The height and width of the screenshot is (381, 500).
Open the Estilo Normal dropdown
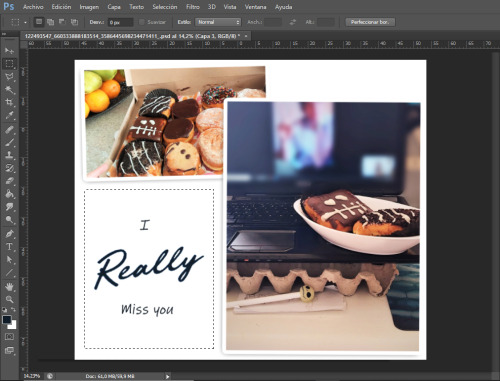218,22
